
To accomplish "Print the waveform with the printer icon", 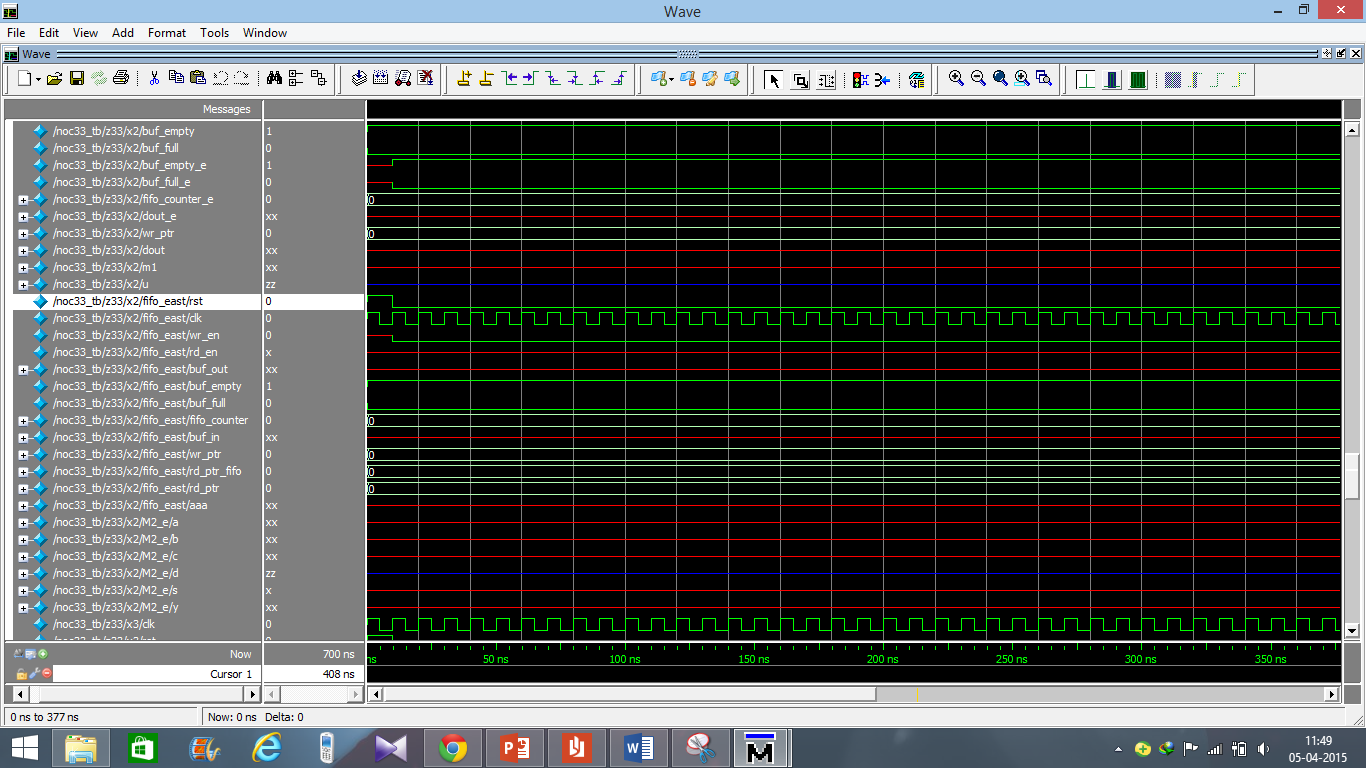I will (x=121, y=78).
